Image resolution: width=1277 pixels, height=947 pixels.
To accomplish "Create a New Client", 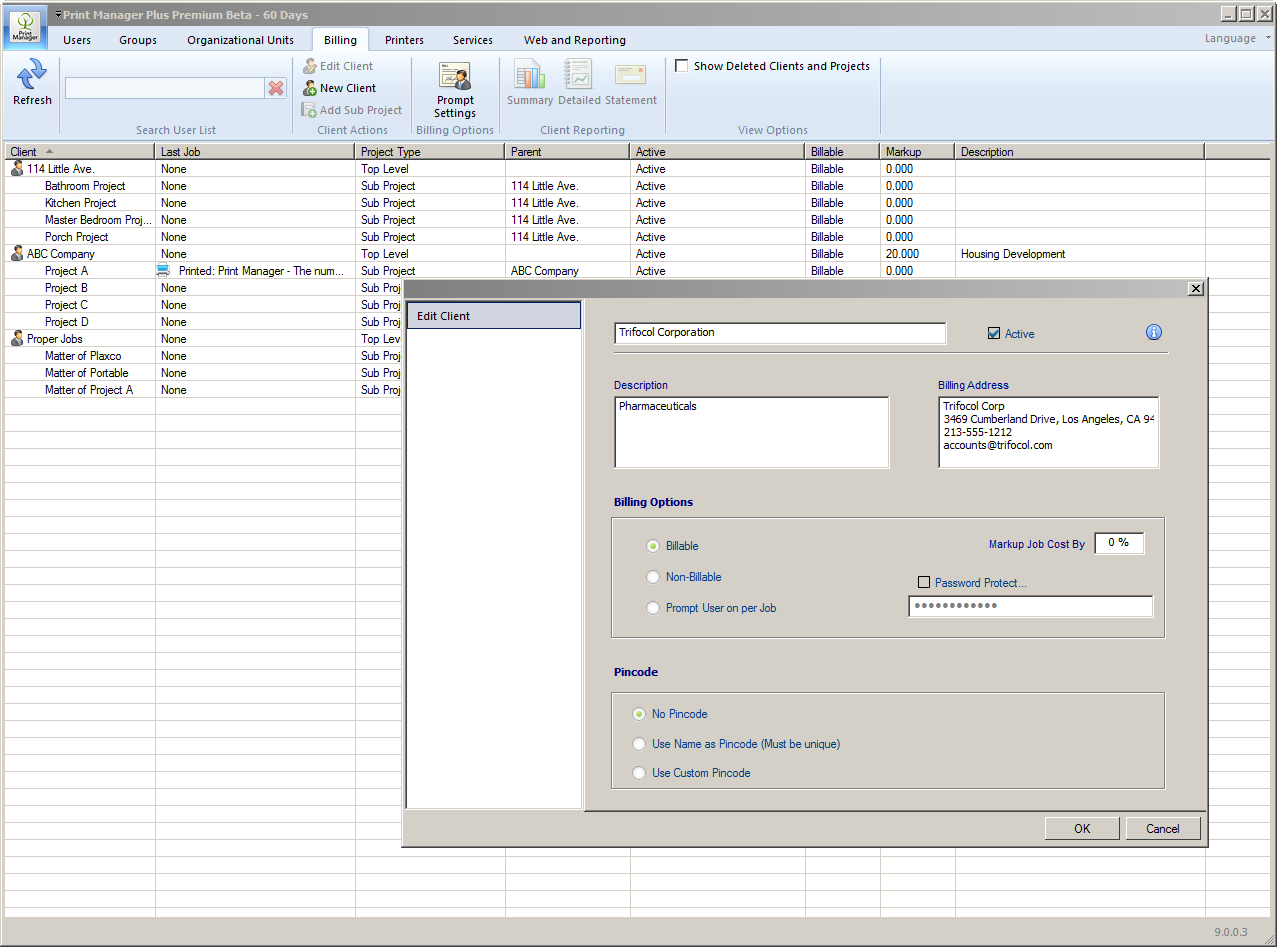I will click(x=340, y=88).
